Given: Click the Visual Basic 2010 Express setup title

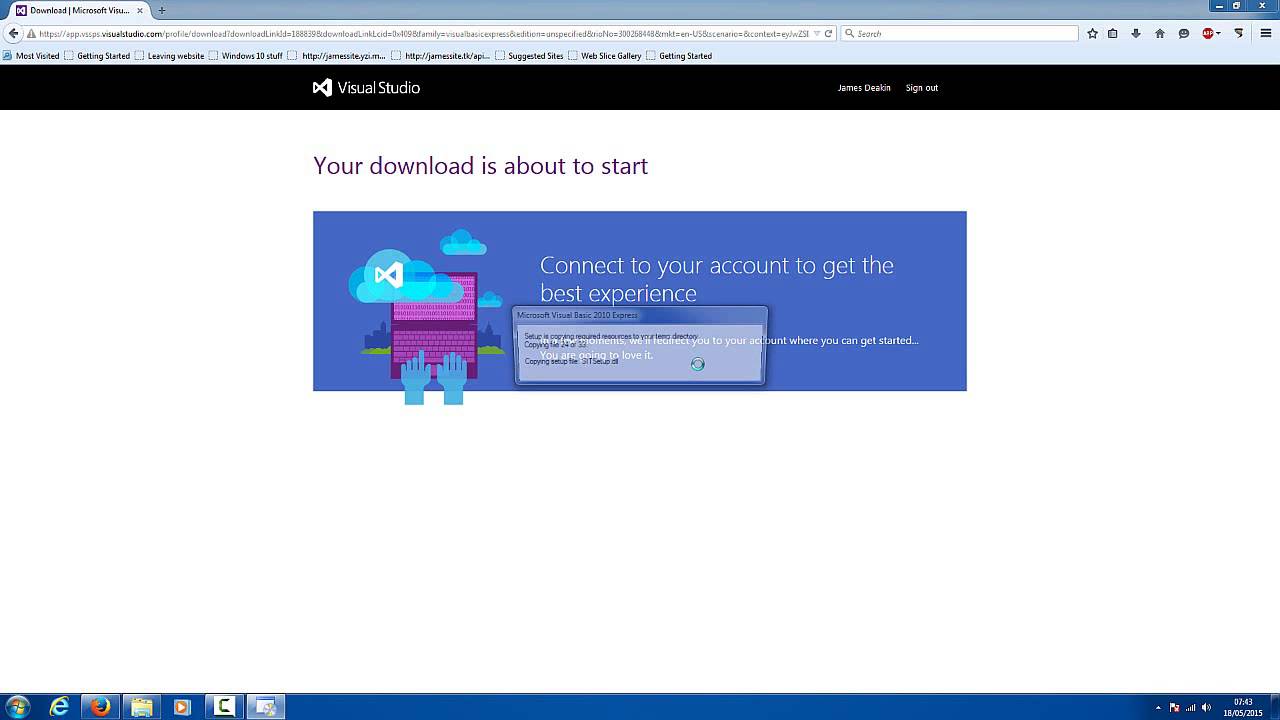Looking at the screenshot, I should pos(577,315).
